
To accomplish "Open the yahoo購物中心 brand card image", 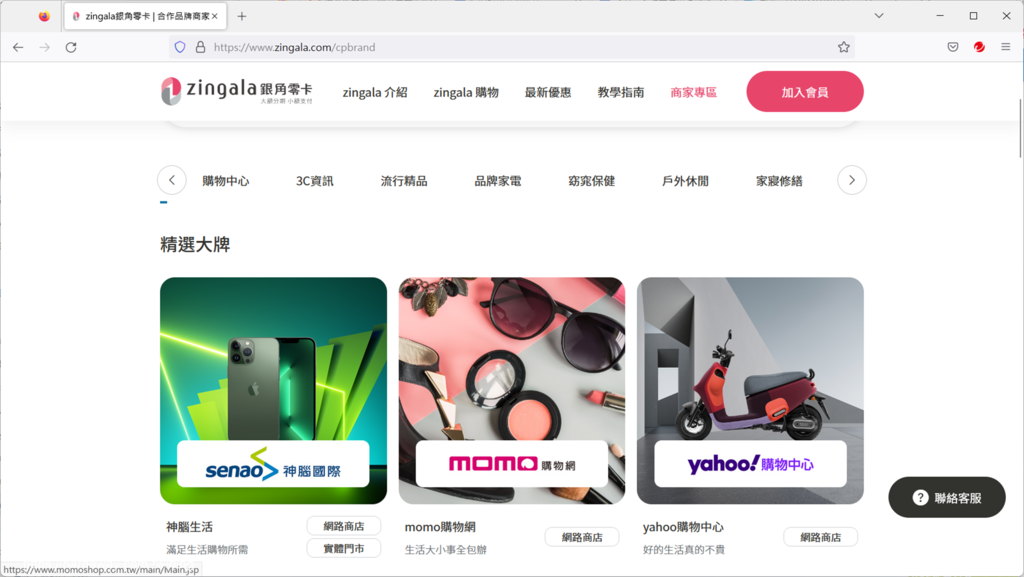I will [750, 390].
